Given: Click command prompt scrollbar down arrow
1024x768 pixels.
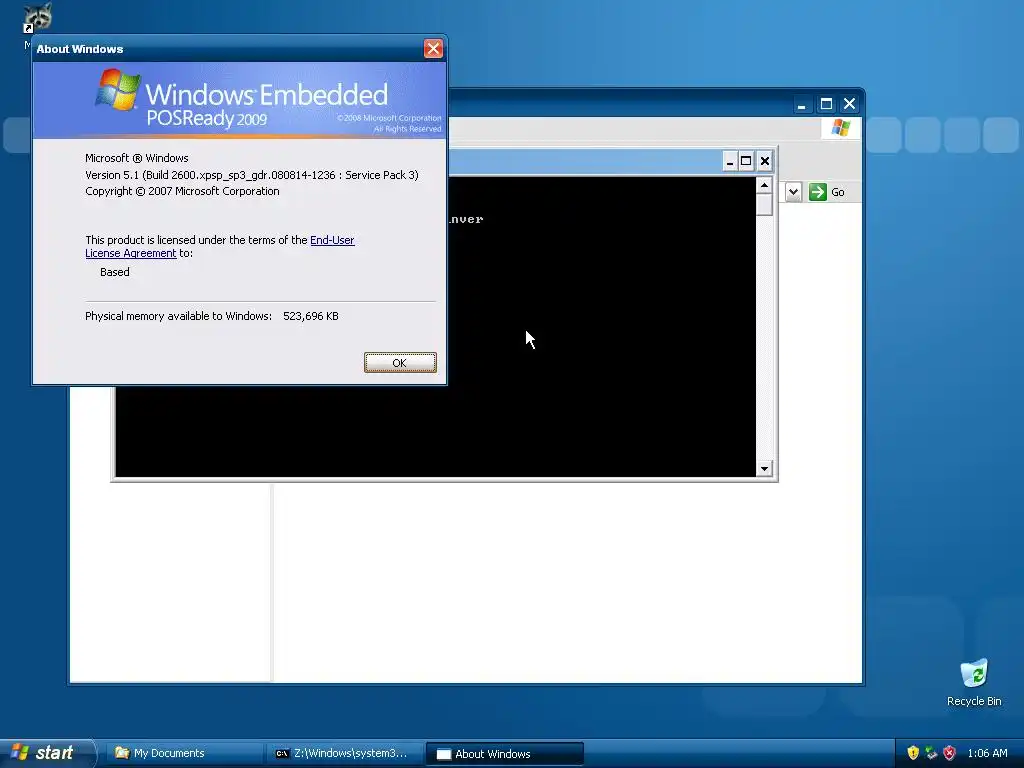Looking at the screenshot, I should pyautogui.click(x=764, y=468).
